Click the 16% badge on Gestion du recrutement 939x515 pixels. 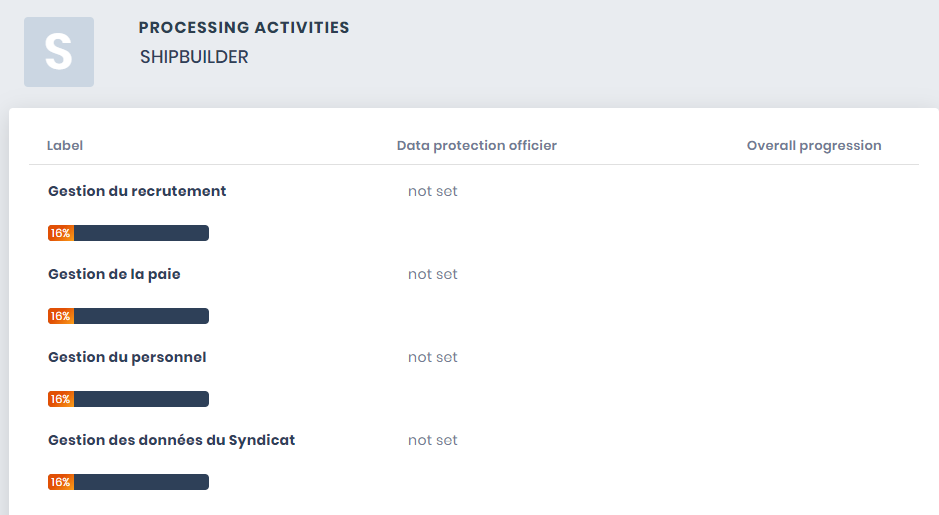coord(60,233)
